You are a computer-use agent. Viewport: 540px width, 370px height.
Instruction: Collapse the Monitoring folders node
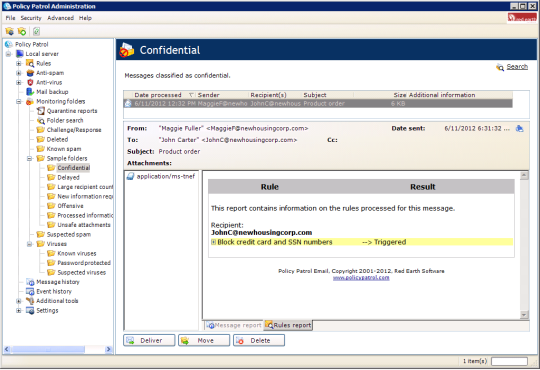[x=19, y=102]
